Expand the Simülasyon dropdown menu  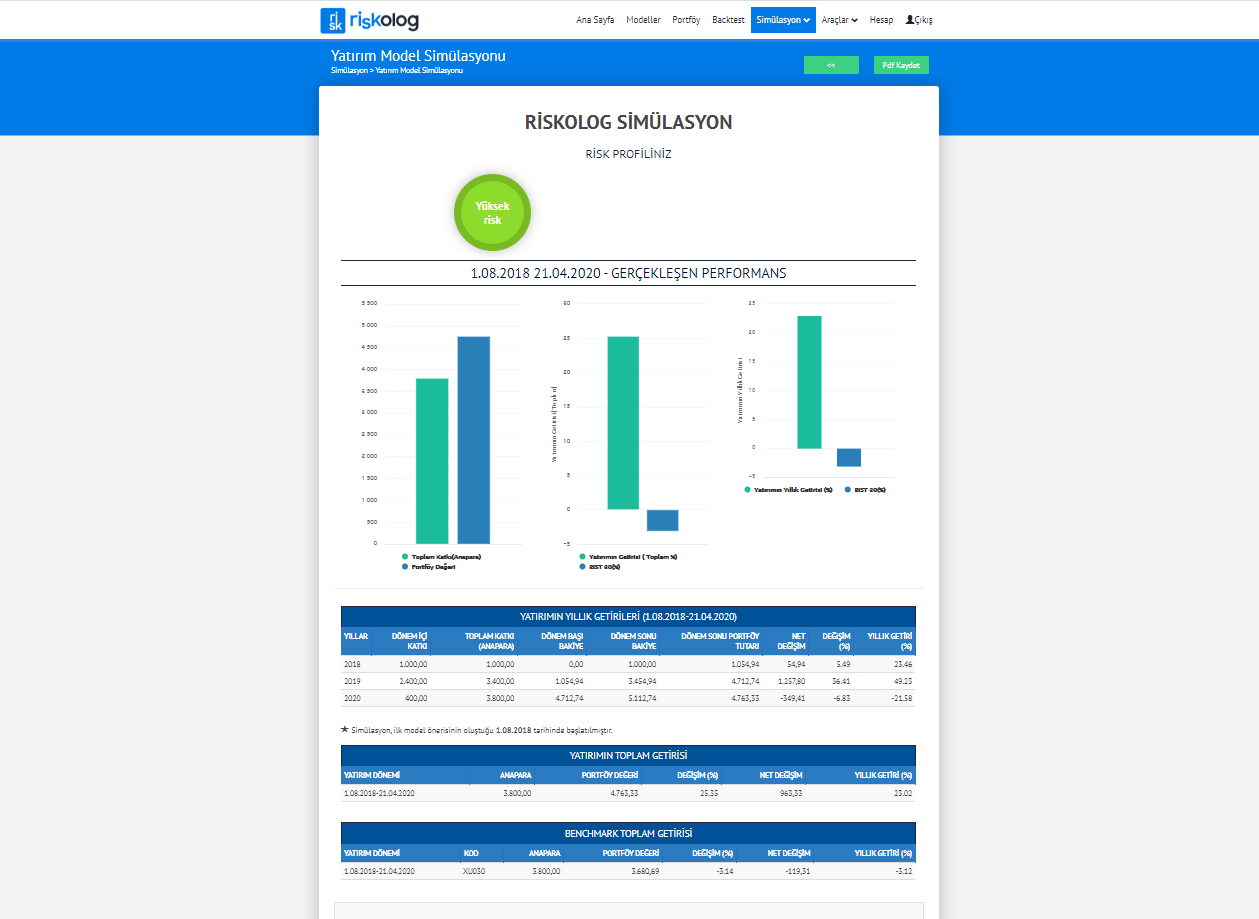783,20
